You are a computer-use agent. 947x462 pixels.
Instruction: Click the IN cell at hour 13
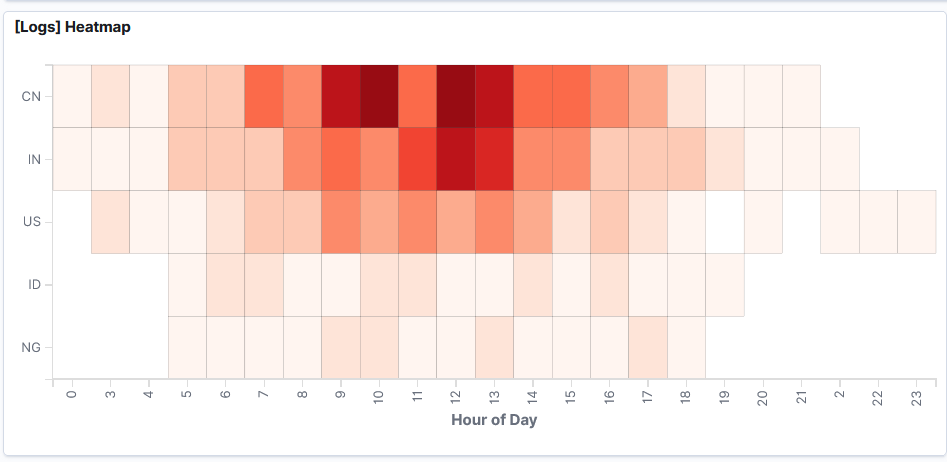point(494,159)
